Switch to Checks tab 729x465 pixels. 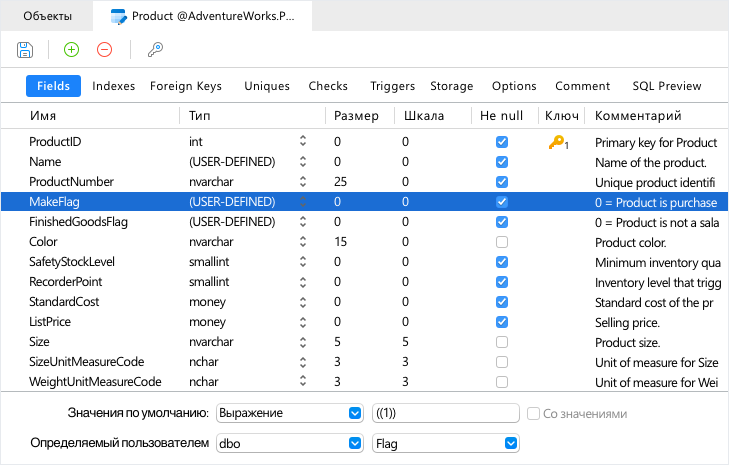pos(328,86)
